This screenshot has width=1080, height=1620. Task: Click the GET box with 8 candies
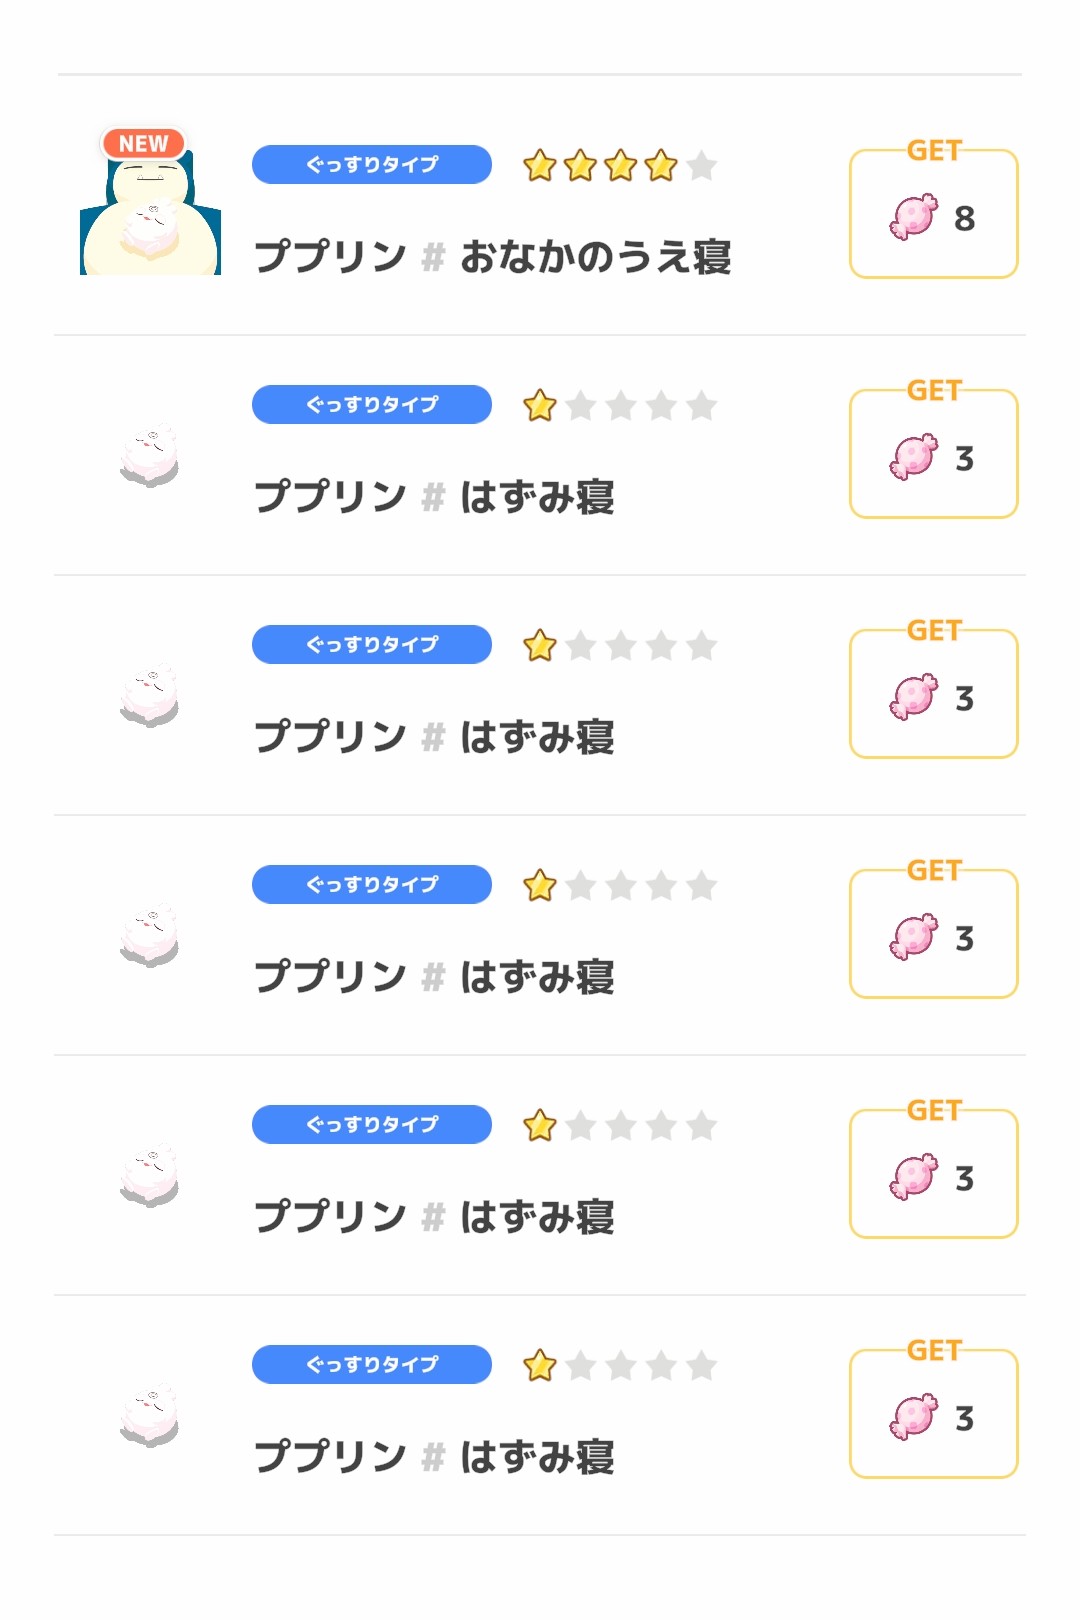click(934, 210)
